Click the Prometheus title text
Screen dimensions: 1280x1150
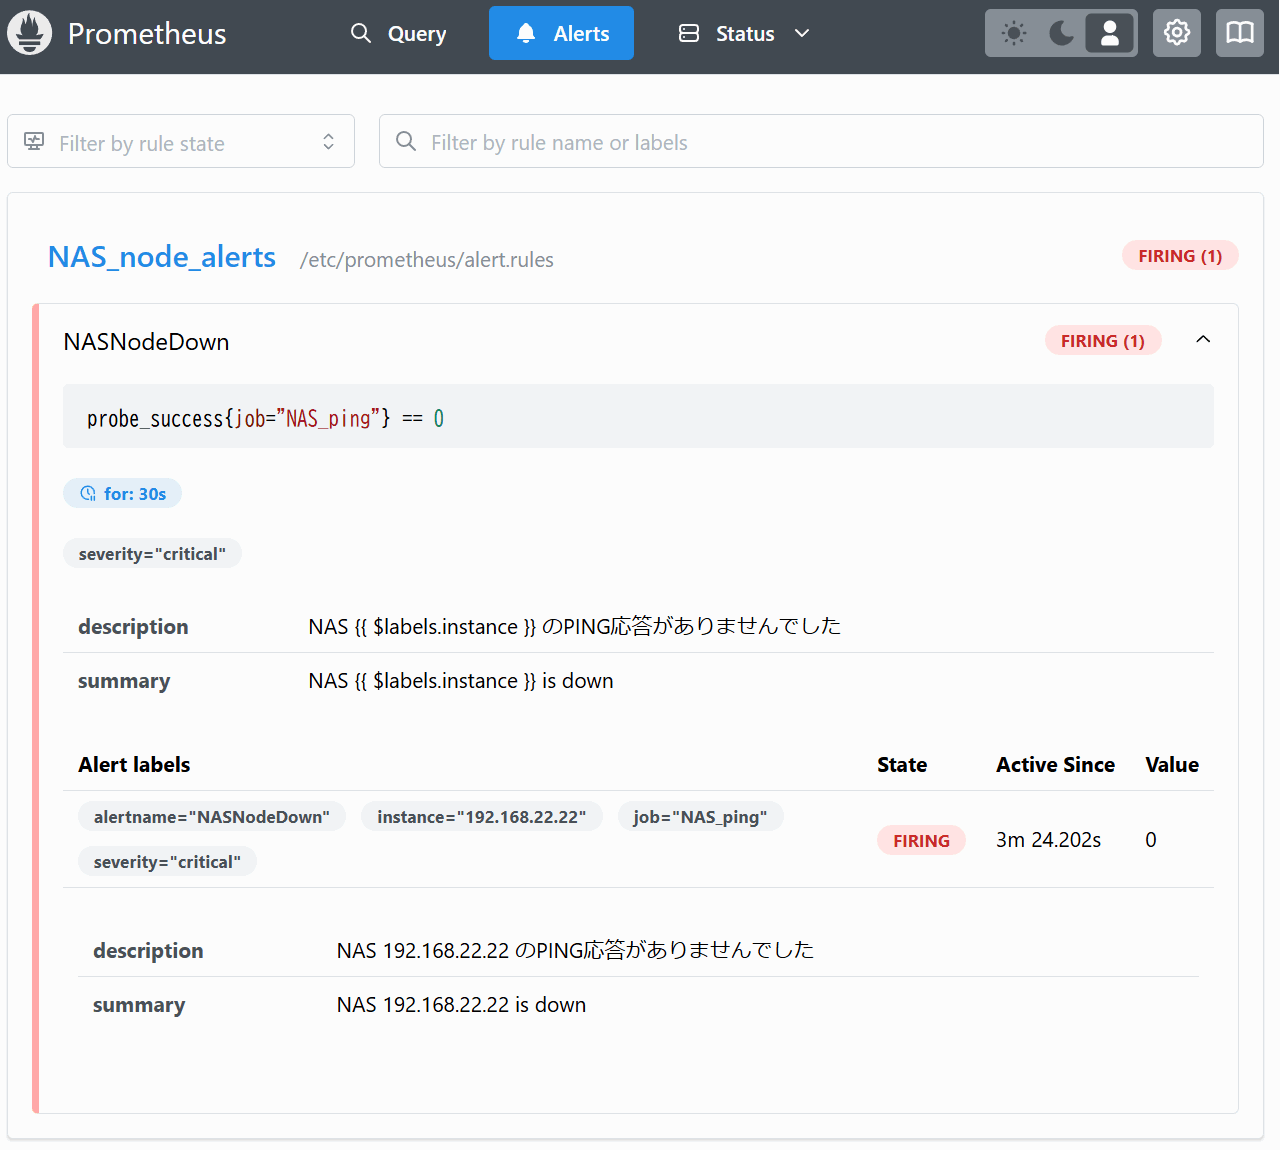click(147, 33)
